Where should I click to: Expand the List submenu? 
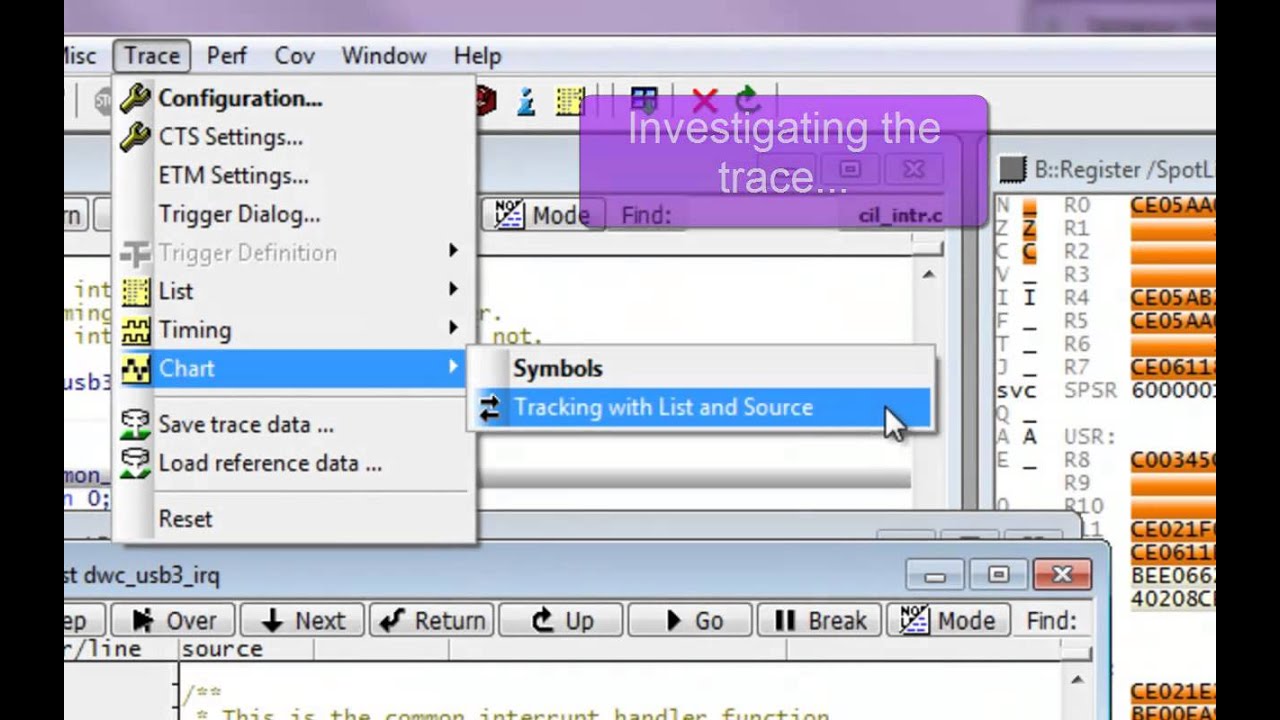[295, 291]
